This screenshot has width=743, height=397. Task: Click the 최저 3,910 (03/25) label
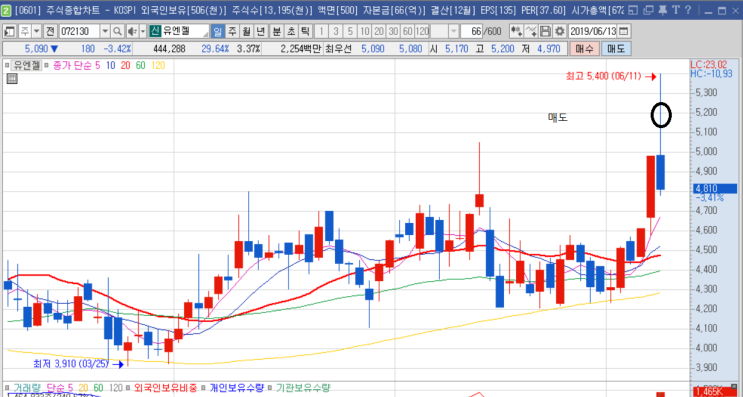71,364
